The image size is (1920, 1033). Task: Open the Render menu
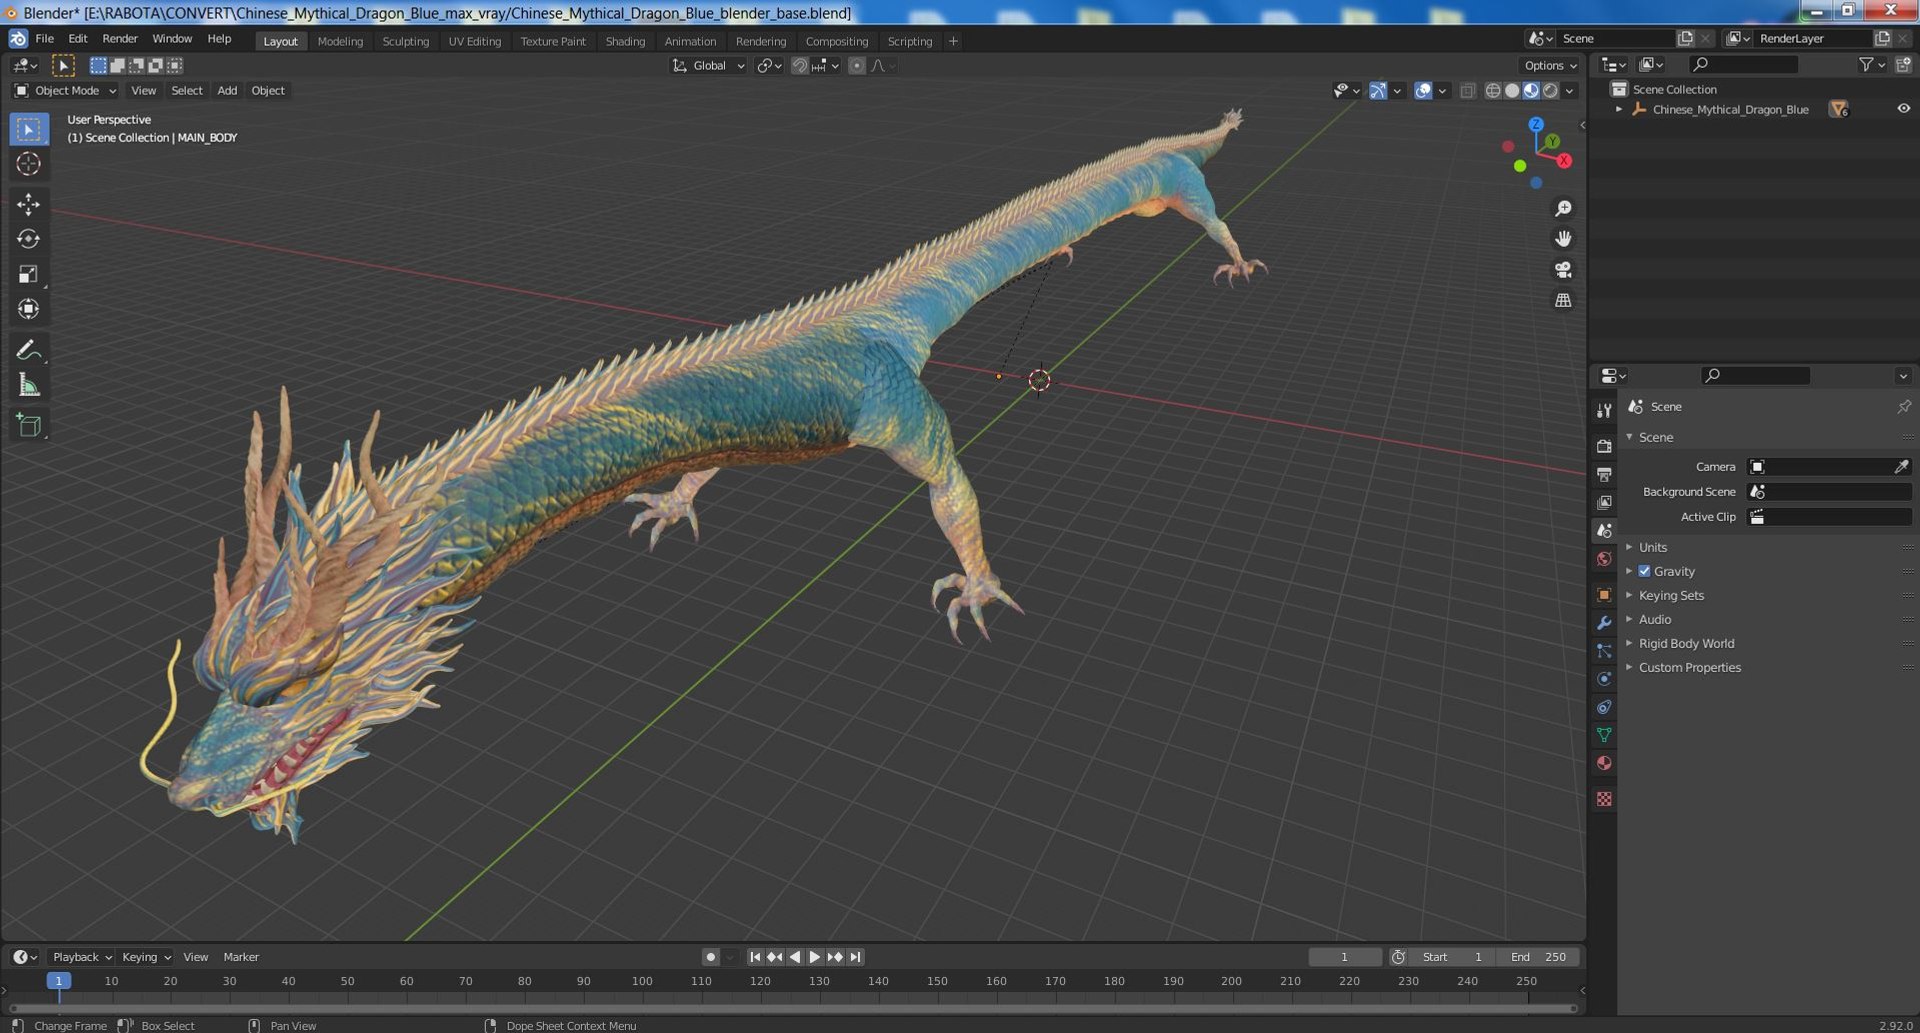(x=120, y=39)
